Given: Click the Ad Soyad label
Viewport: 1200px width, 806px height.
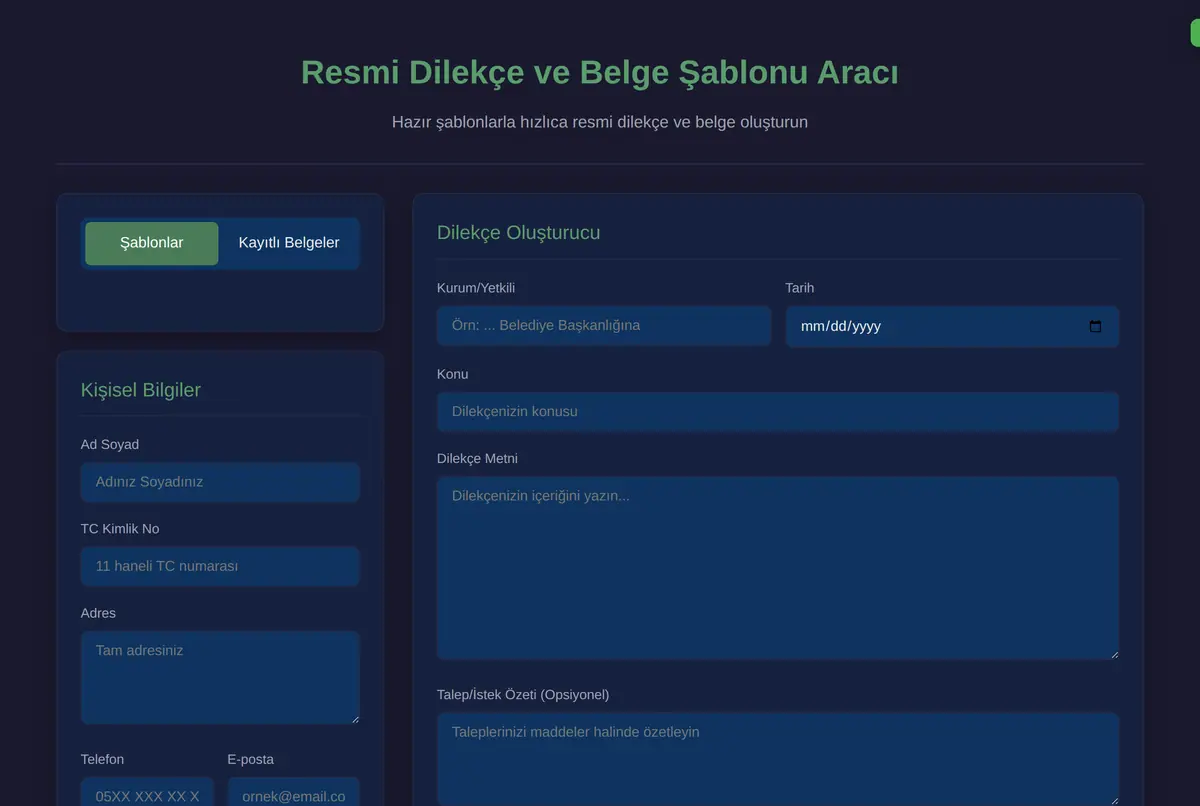Looking at the screenshot, I should pos(110,445).
